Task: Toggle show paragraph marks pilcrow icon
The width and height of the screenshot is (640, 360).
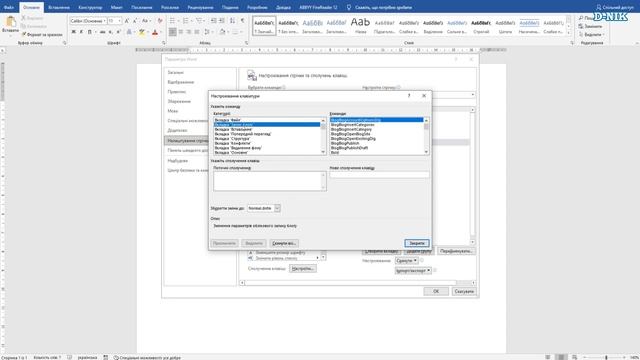Action: pyautogui.click(x=242, y=21)
